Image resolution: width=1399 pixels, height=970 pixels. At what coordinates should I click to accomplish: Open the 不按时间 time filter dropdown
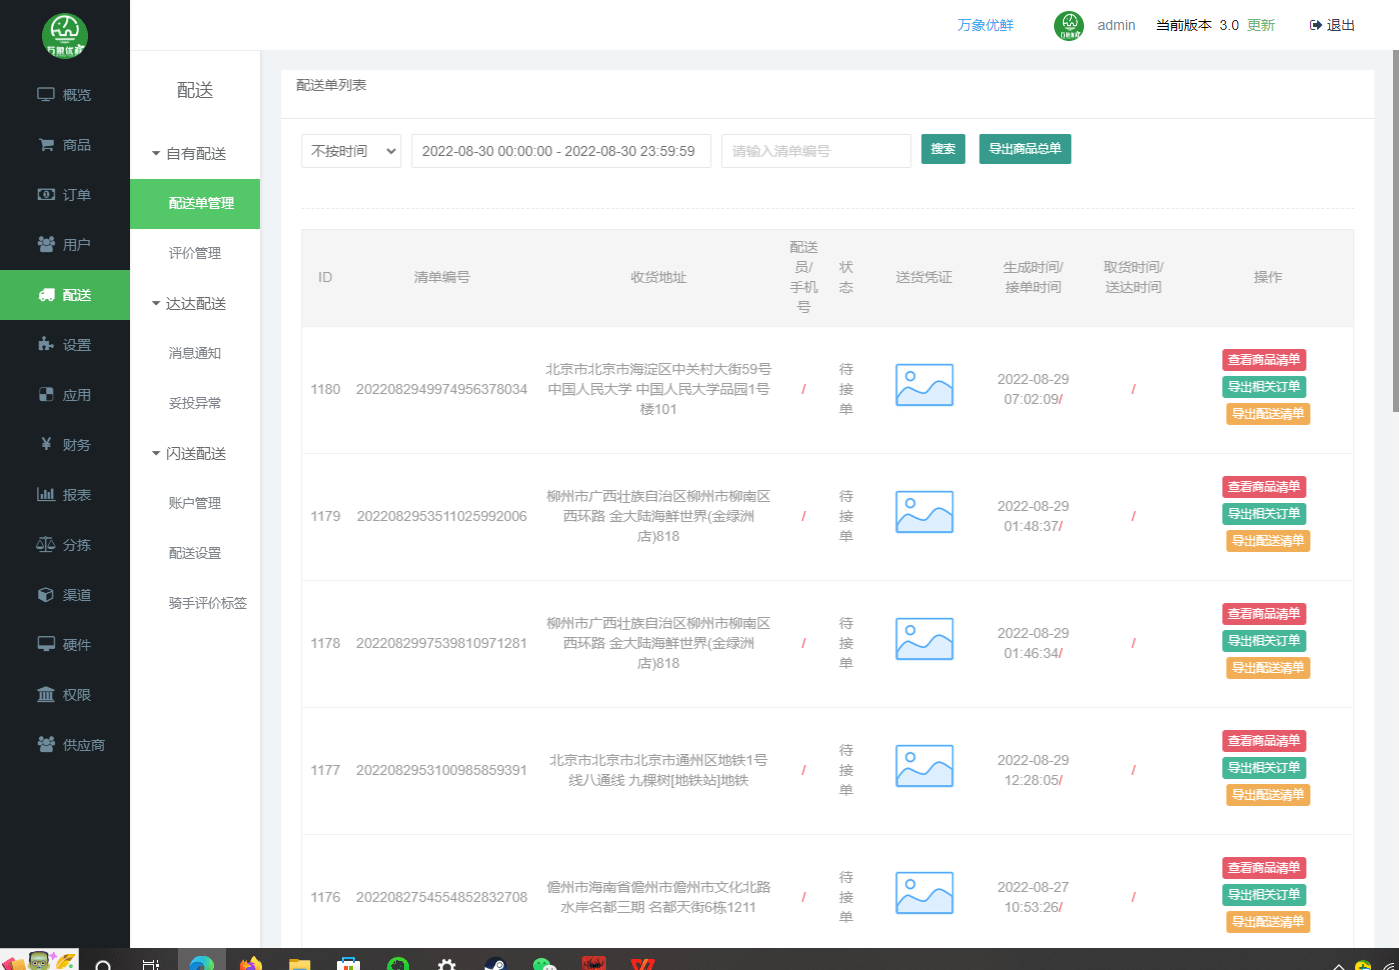pyautogui.click(x=351, y=151)
